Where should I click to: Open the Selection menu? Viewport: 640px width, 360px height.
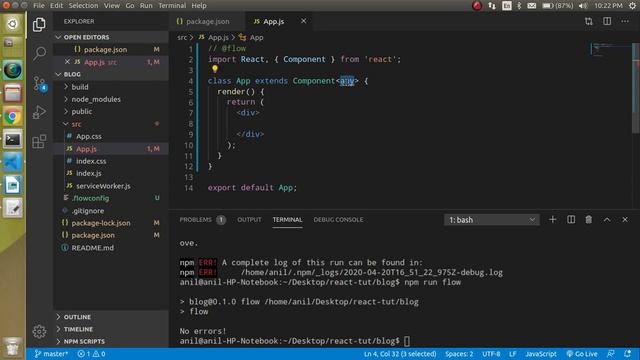(x=83, y=6)
